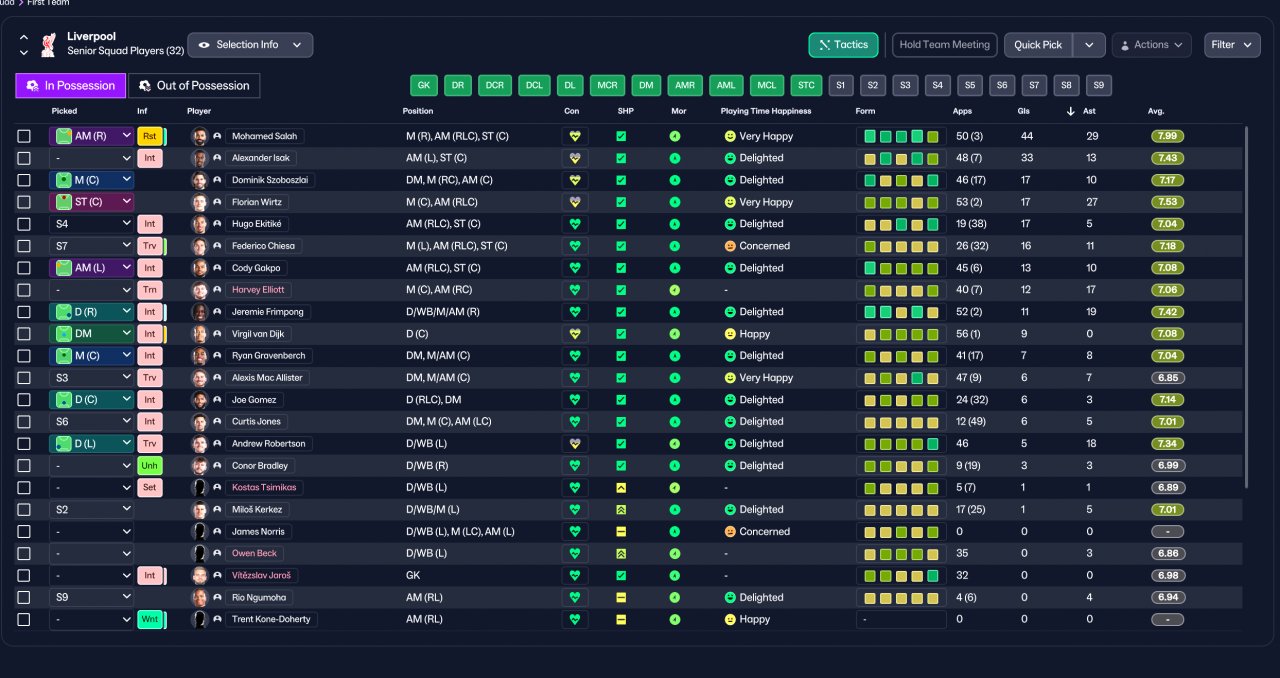Tick the checkbox for Mohamed Salah's row
The height and width of the screenshot is (678, 1280).
[24, 136]
